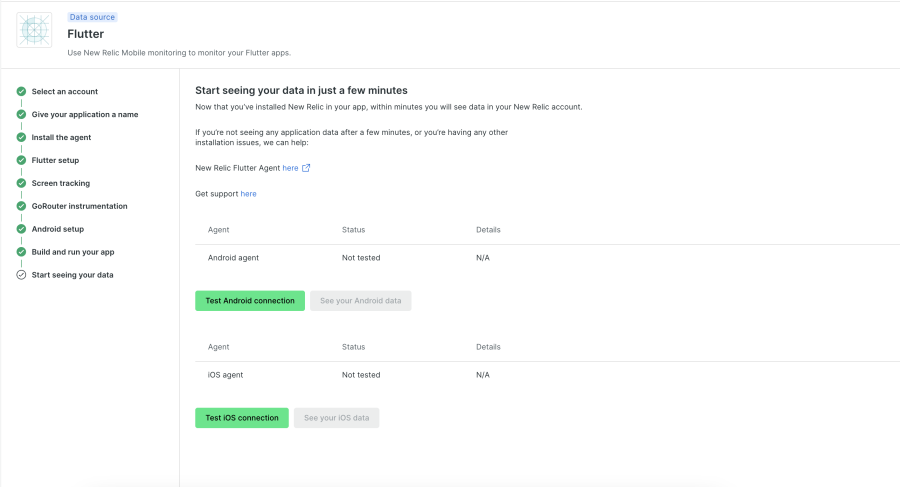Go to GoRouter instrumentation step
900x487 pixels.
coord(79,206)
